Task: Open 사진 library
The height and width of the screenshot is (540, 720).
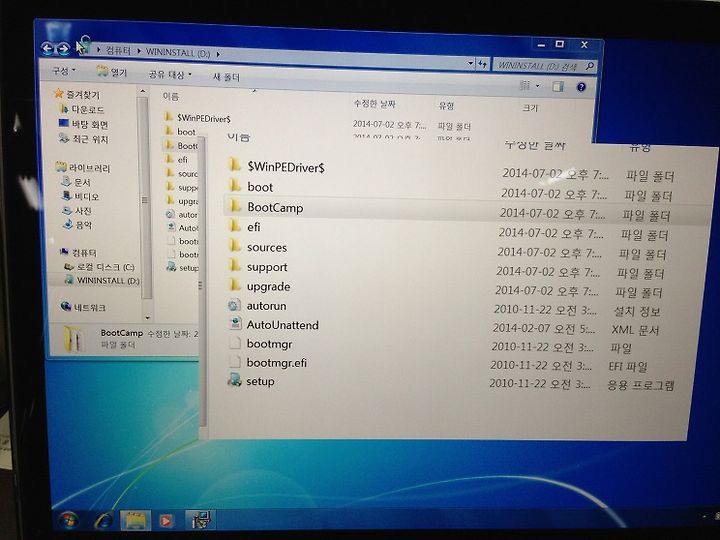Action: point(77,211)
